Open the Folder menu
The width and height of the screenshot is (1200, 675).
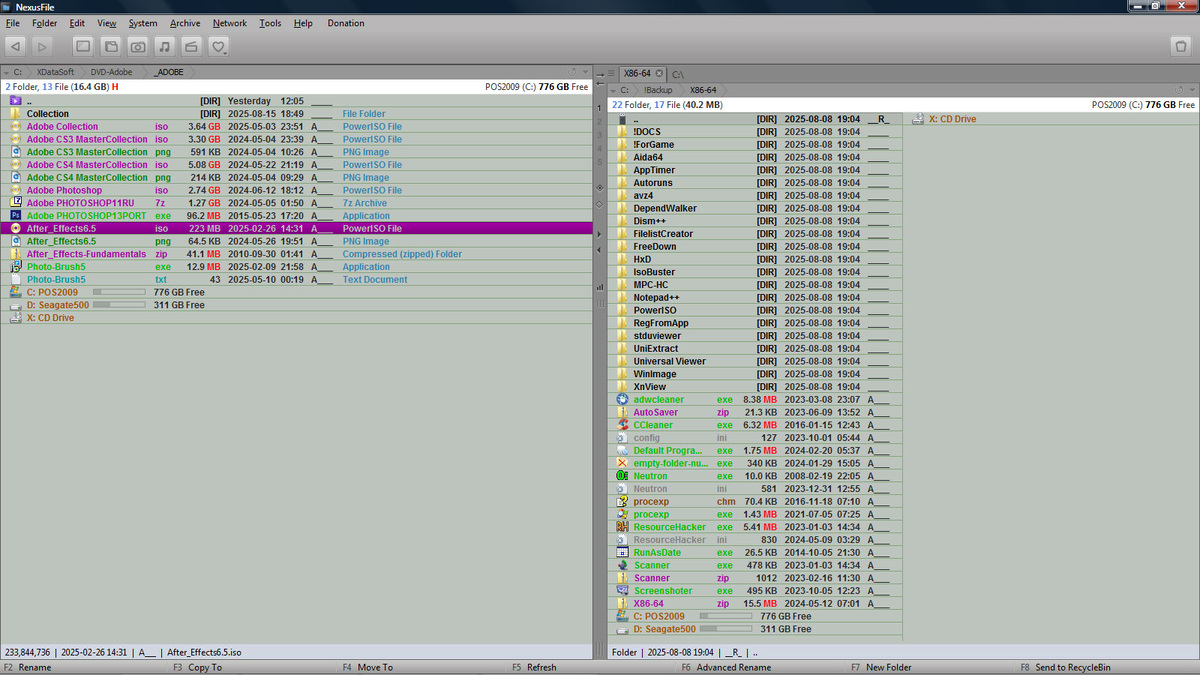coord(45,23)
